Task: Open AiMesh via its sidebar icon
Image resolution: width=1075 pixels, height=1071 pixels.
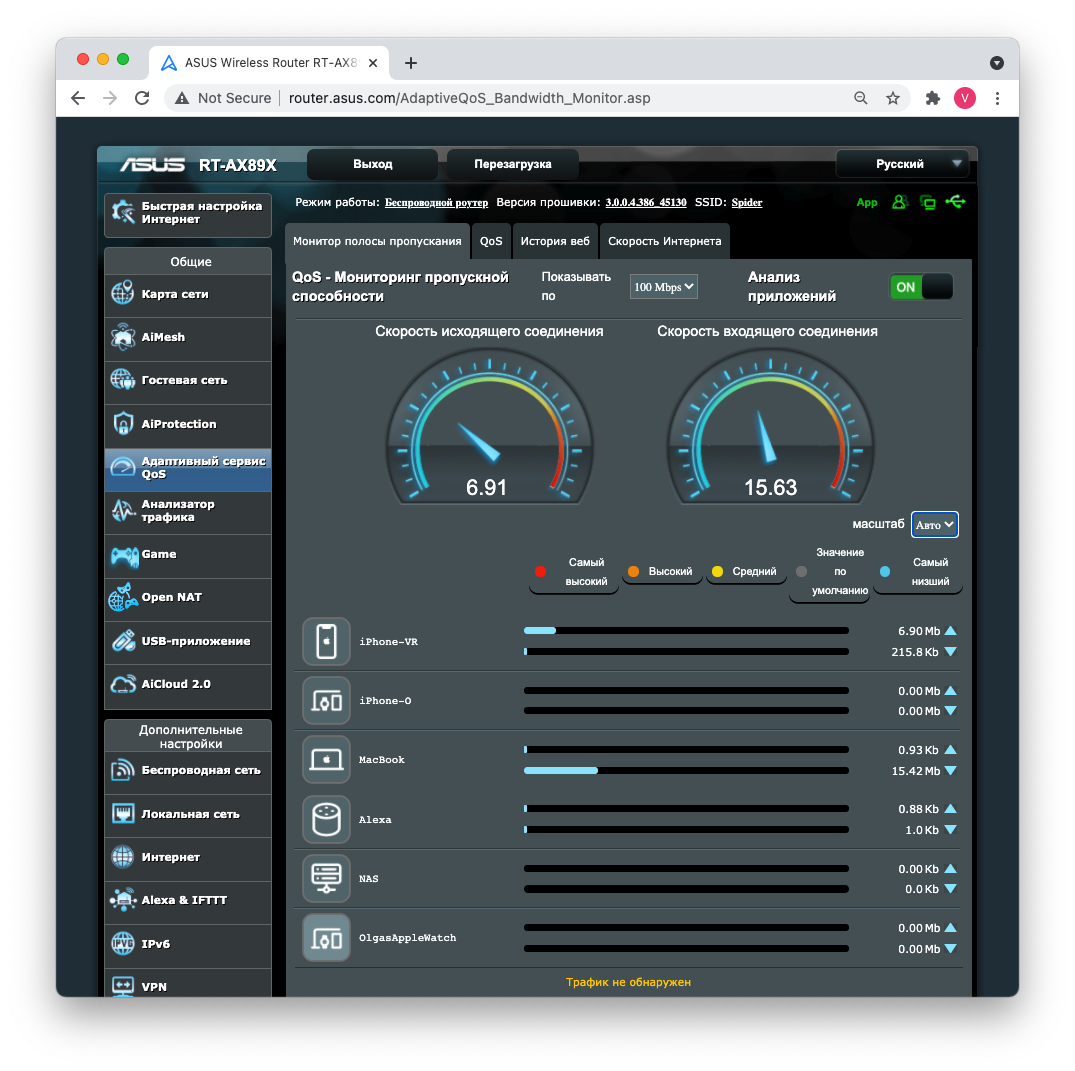Action: click(x=123, y=337)
